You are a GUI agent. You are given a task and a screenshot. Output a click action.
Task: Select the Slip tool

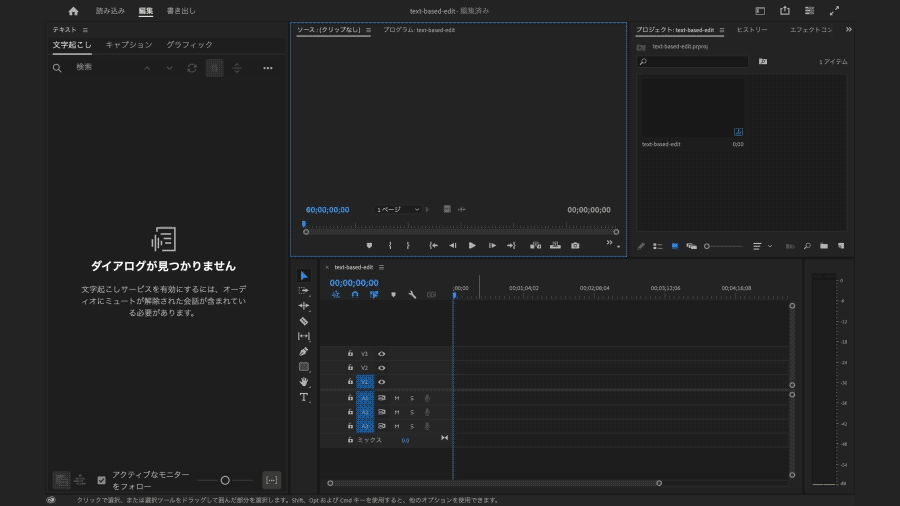304,336
